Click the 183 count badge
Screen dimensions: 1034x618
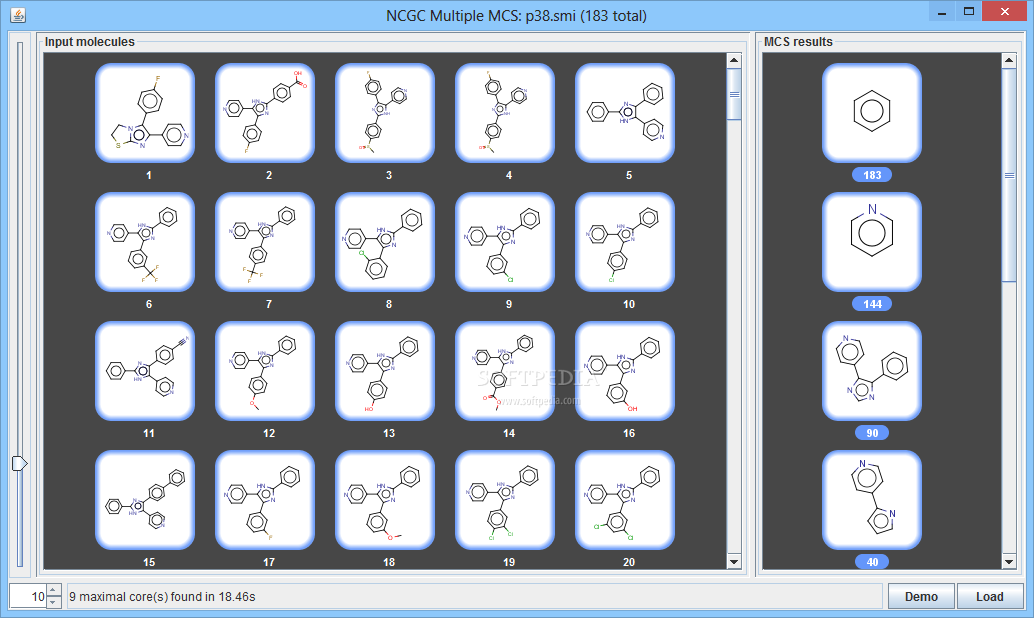[x=872, y=175]
